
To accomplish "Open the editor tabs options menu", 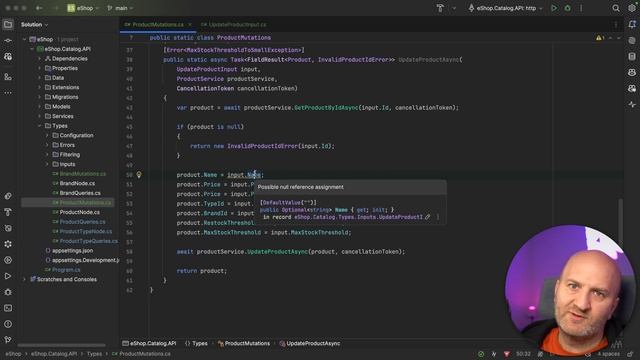I will 616,24.
